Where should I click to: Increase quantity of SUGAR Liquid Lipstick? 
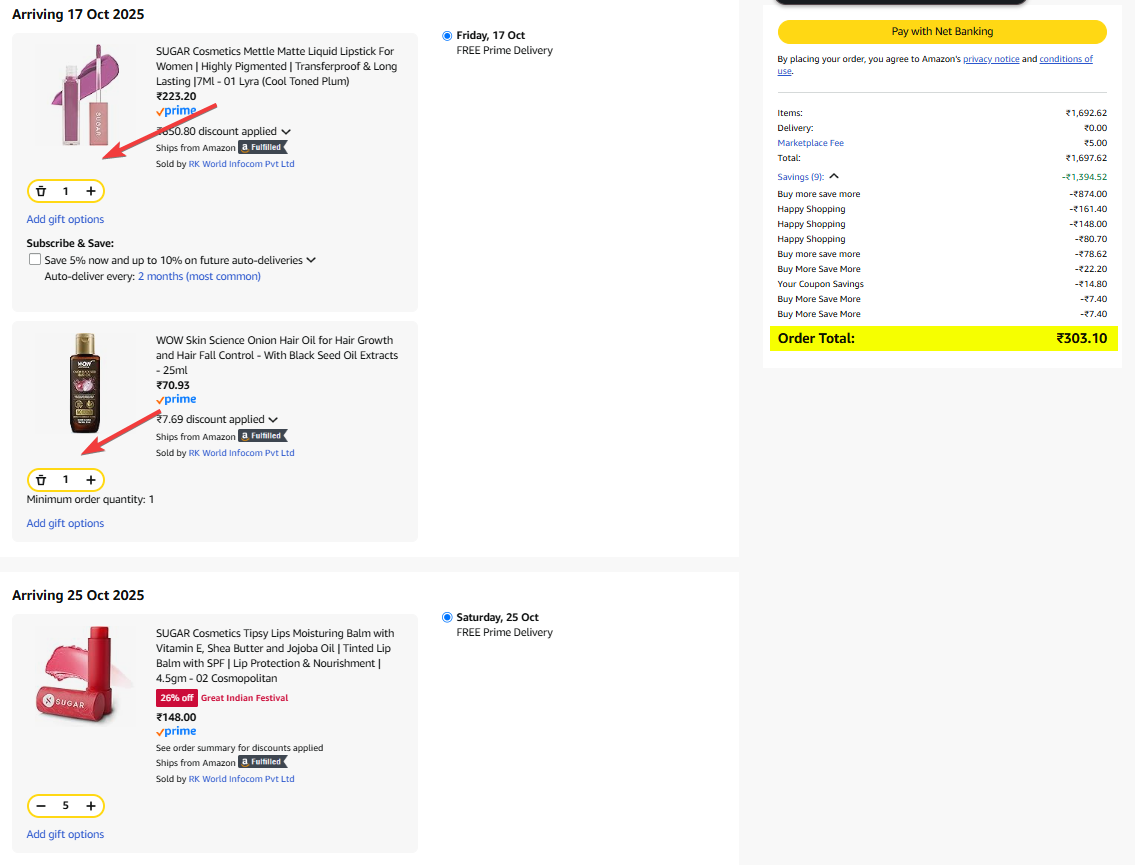click(91, 191)
